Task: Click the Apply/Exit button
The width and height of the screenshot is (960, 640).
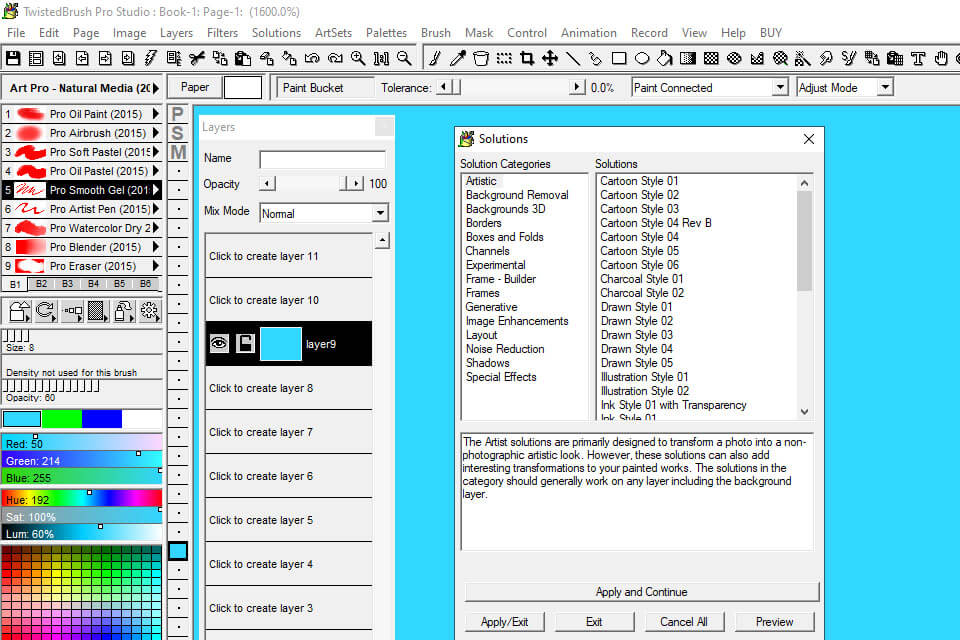Action: point(504,622)
